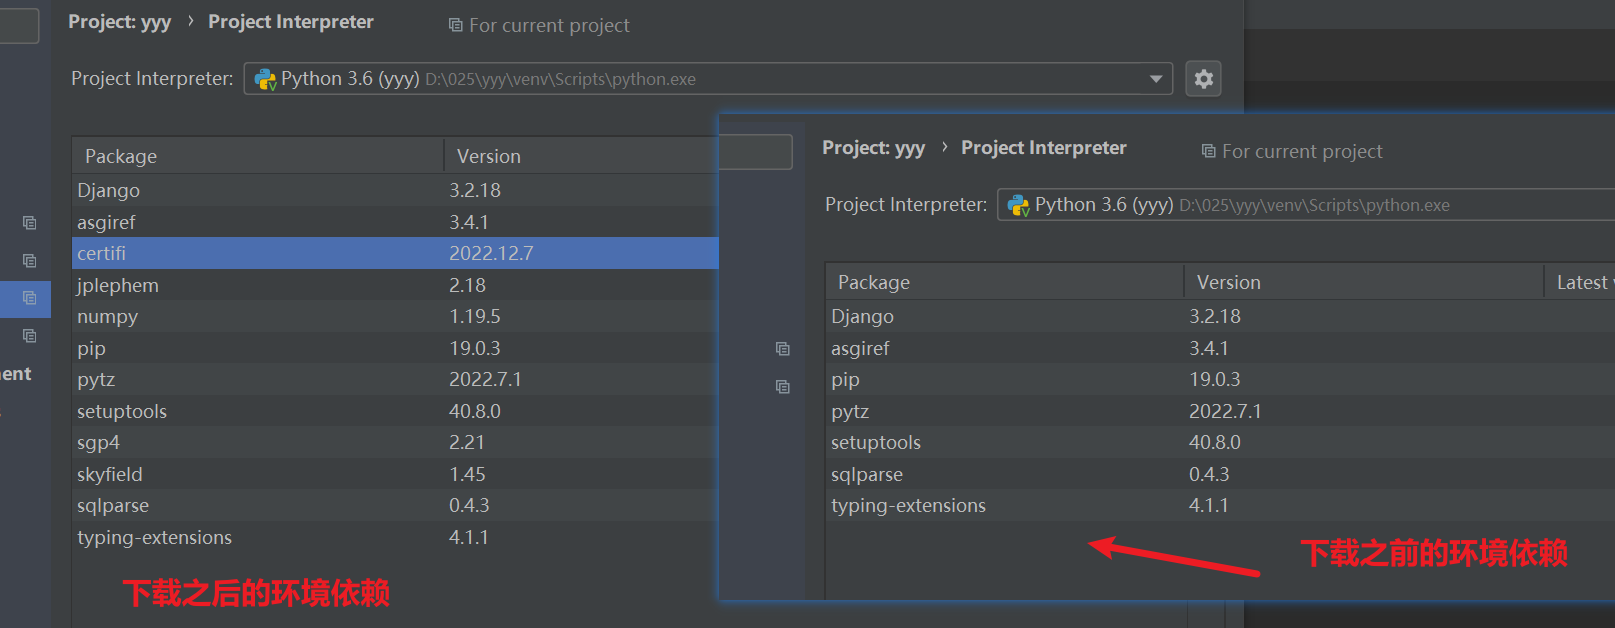The width and height of the screenshot is (1615, 628).
Task: Click the Version column header in left table
Action: (x=489, y=156)
